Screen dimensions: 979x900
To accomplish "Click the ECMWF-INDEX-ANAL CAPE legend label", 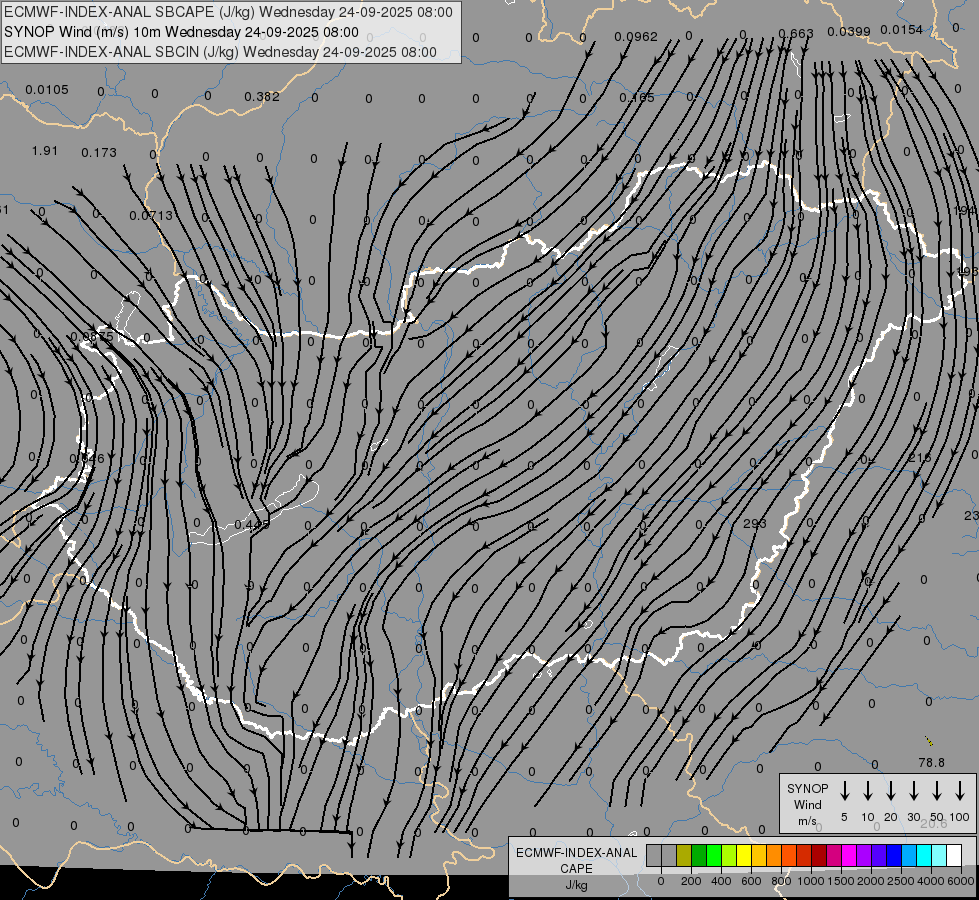I will 576,861.
